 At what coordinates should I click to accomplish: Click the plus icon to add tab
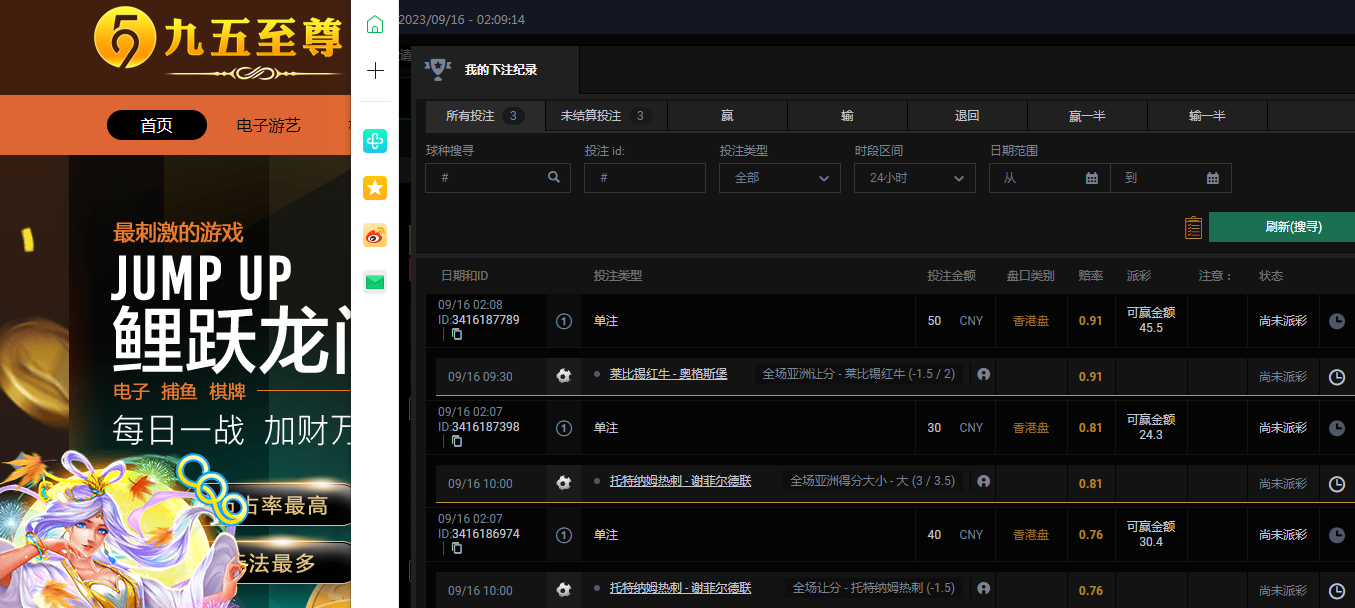375,71
